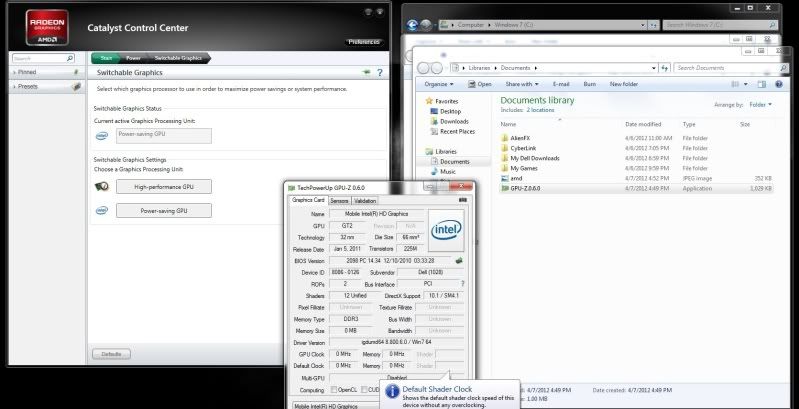
Task: Click Burn in Documents toolbar
Action: [590, 84]
